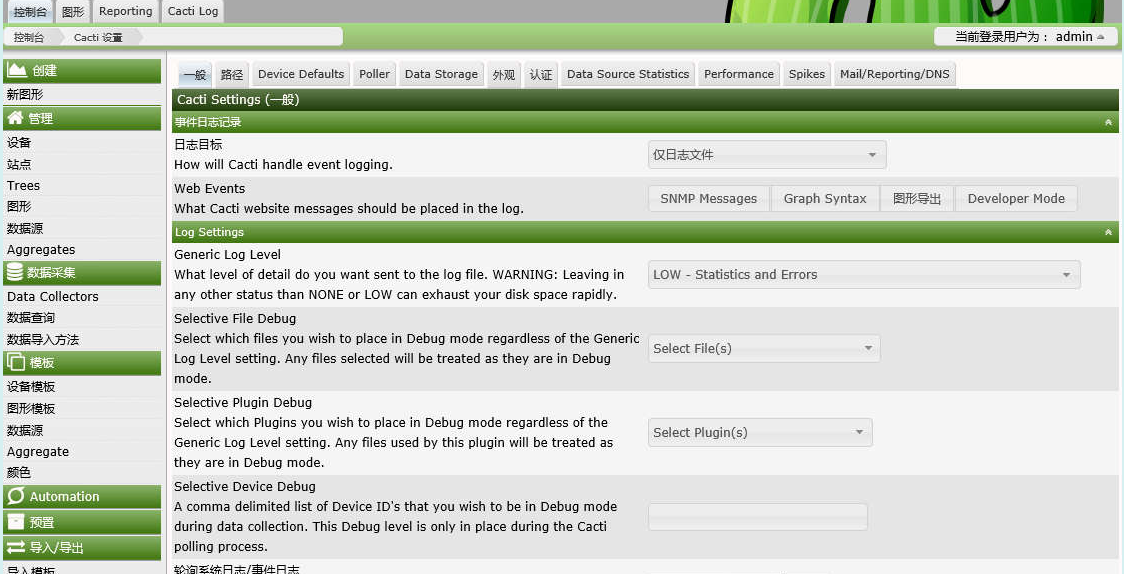Open the admin user menu
This screenshot has width=1124, height=574.
tap(1025, 37)
